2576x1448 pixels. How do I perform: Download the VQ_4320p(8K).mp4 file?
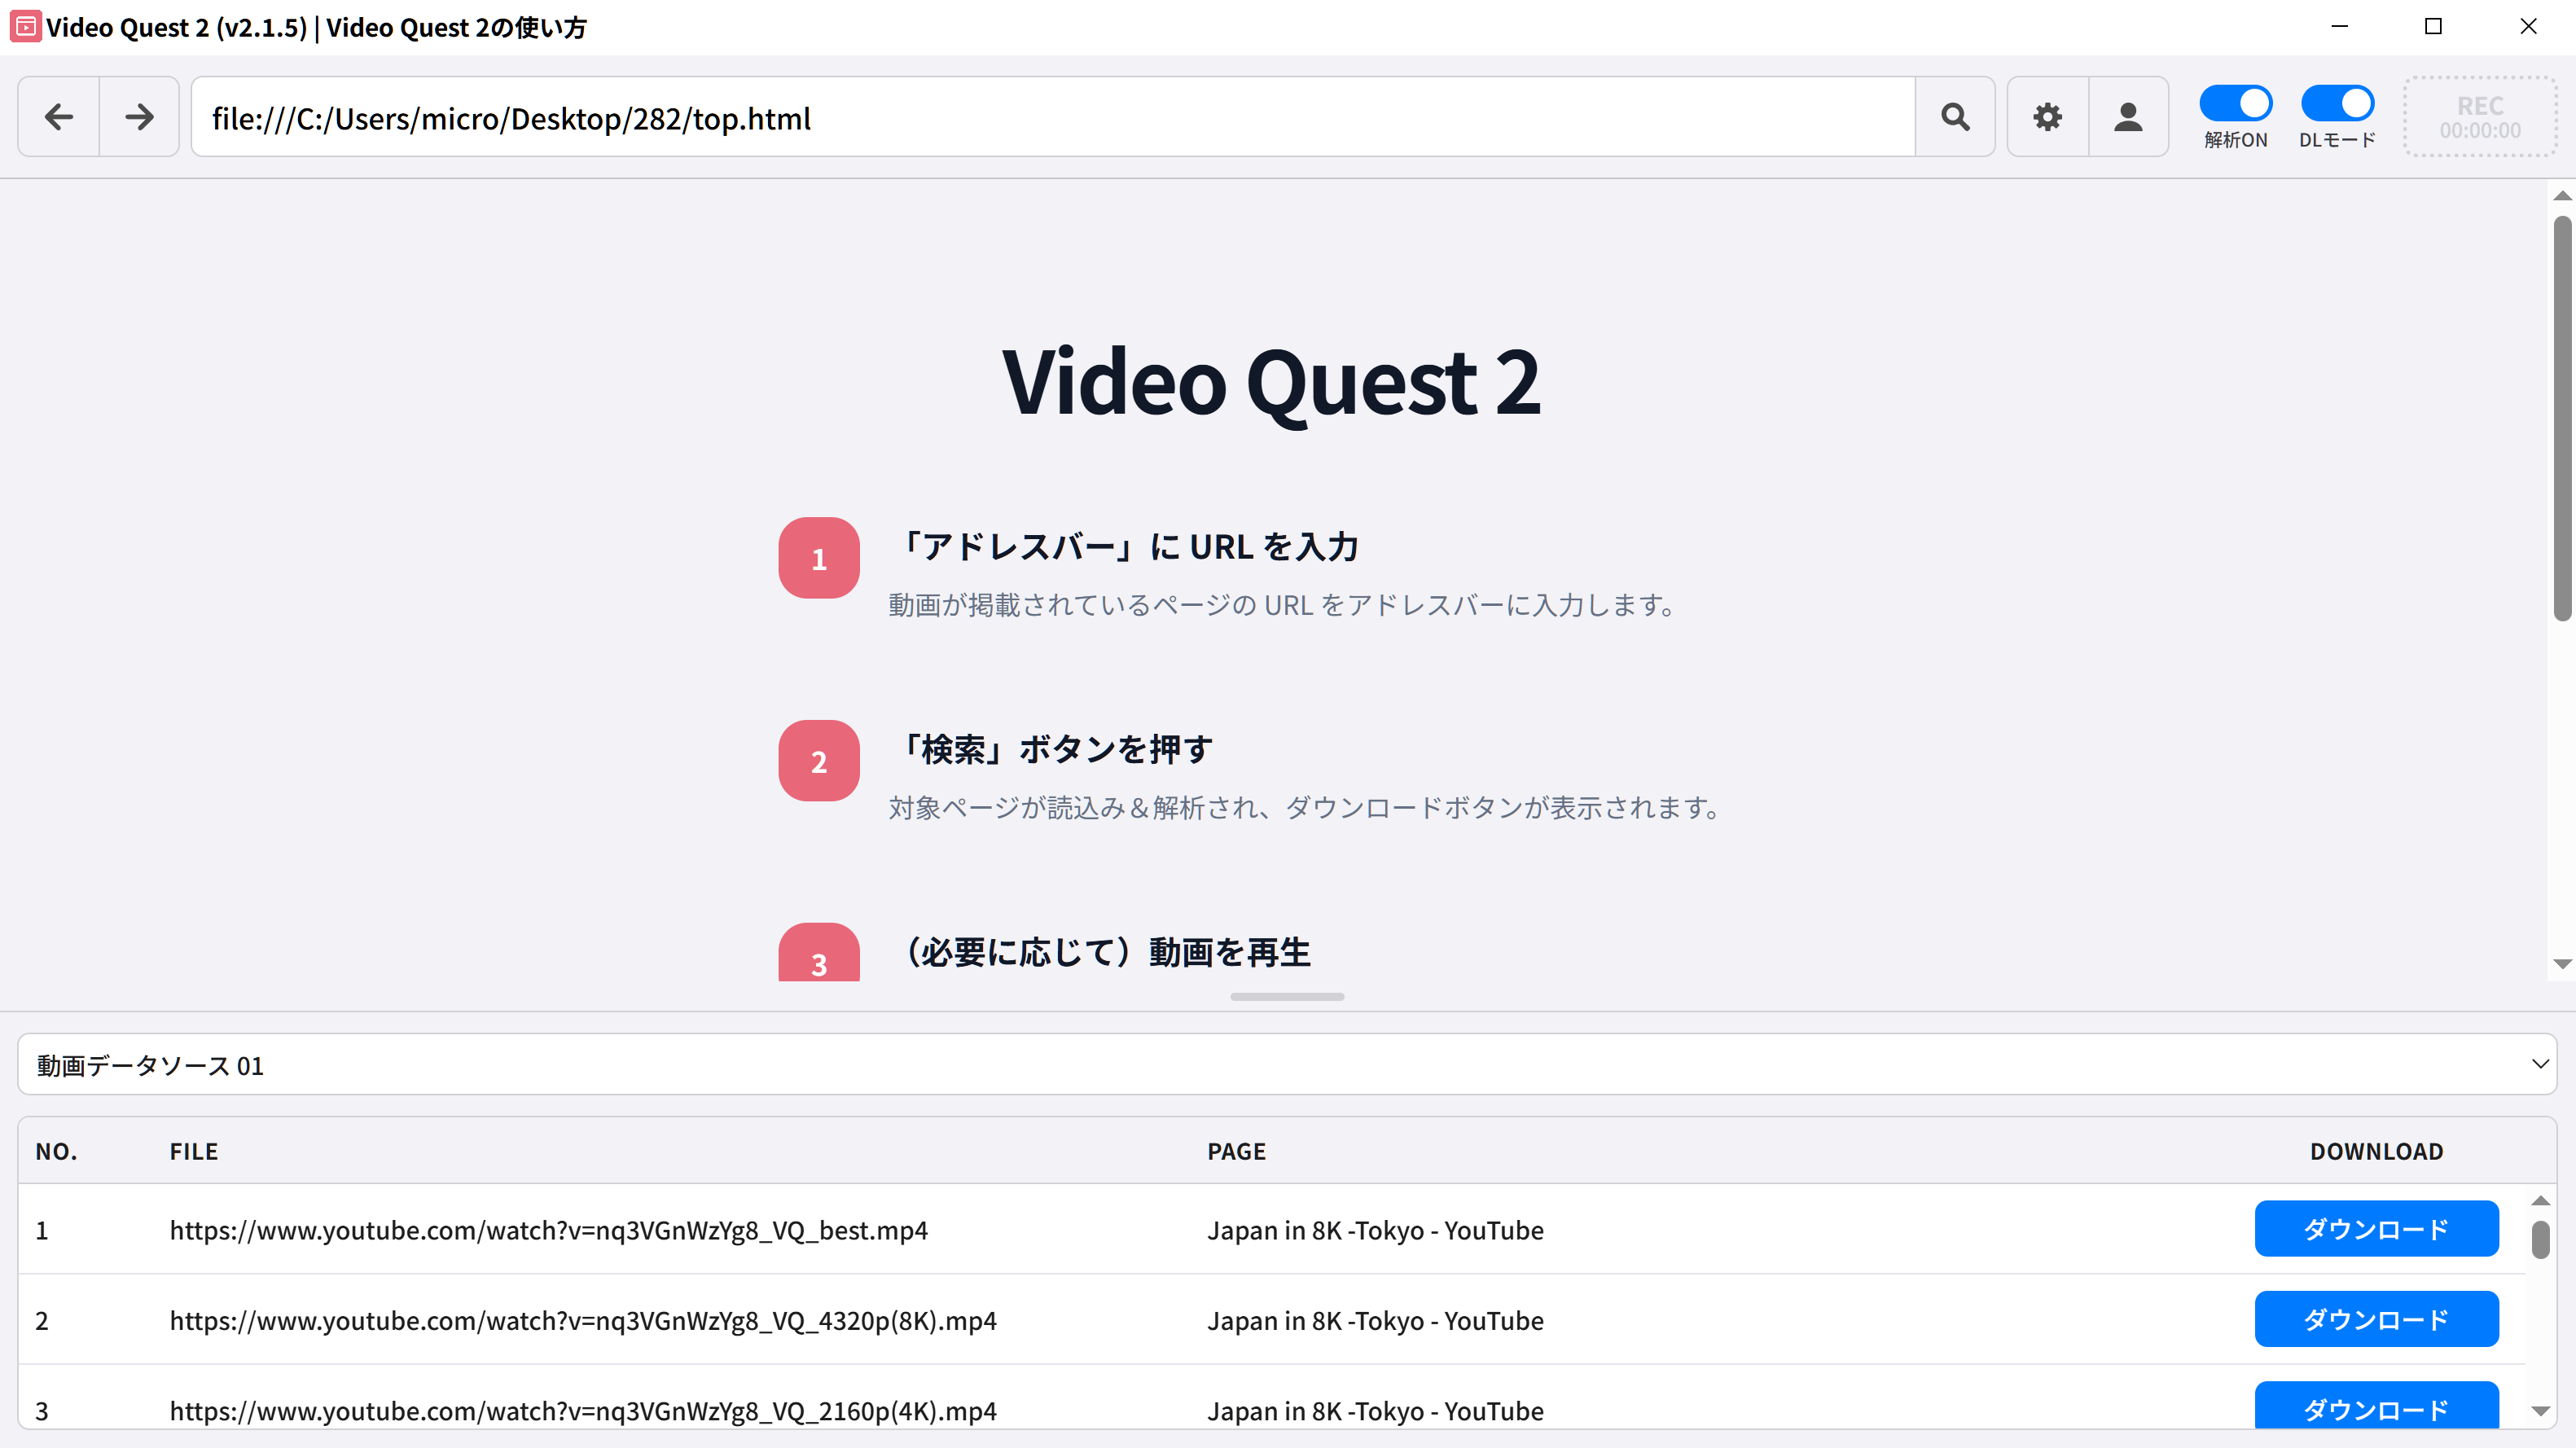tap(2377, 1319)
